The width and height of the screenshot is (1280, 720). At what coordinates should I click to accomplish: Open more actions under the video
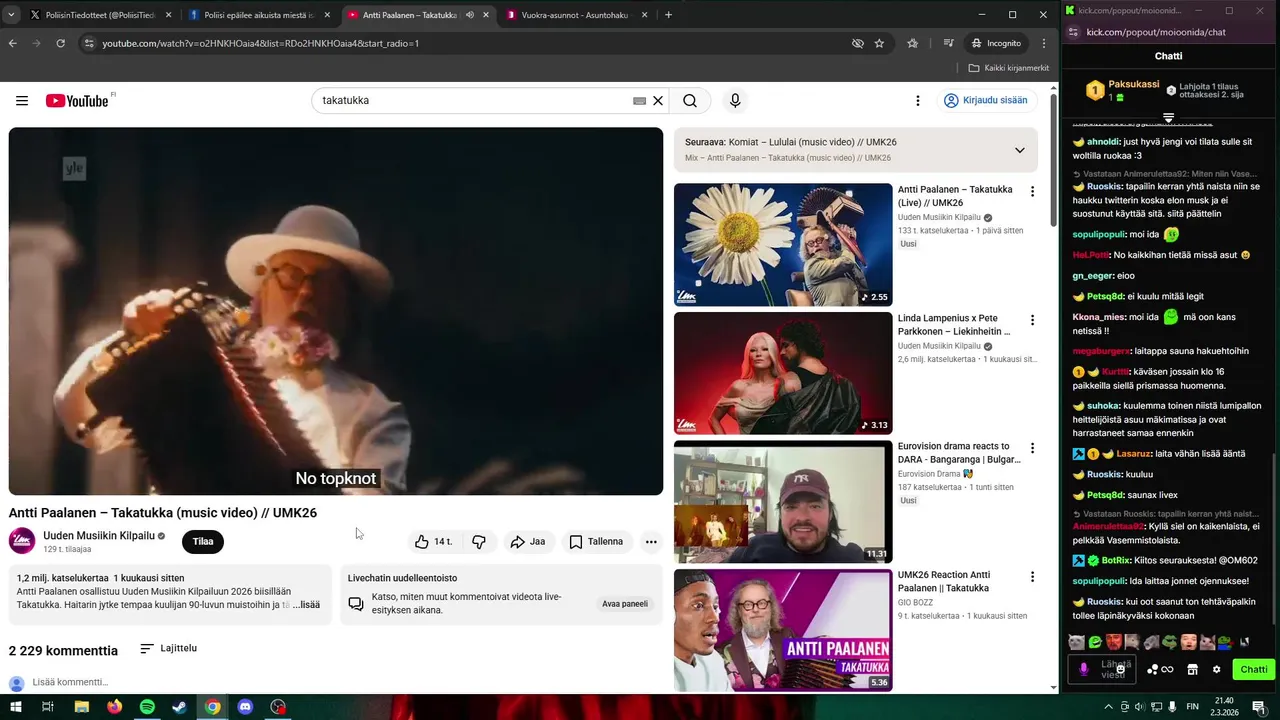coord(651,542)
